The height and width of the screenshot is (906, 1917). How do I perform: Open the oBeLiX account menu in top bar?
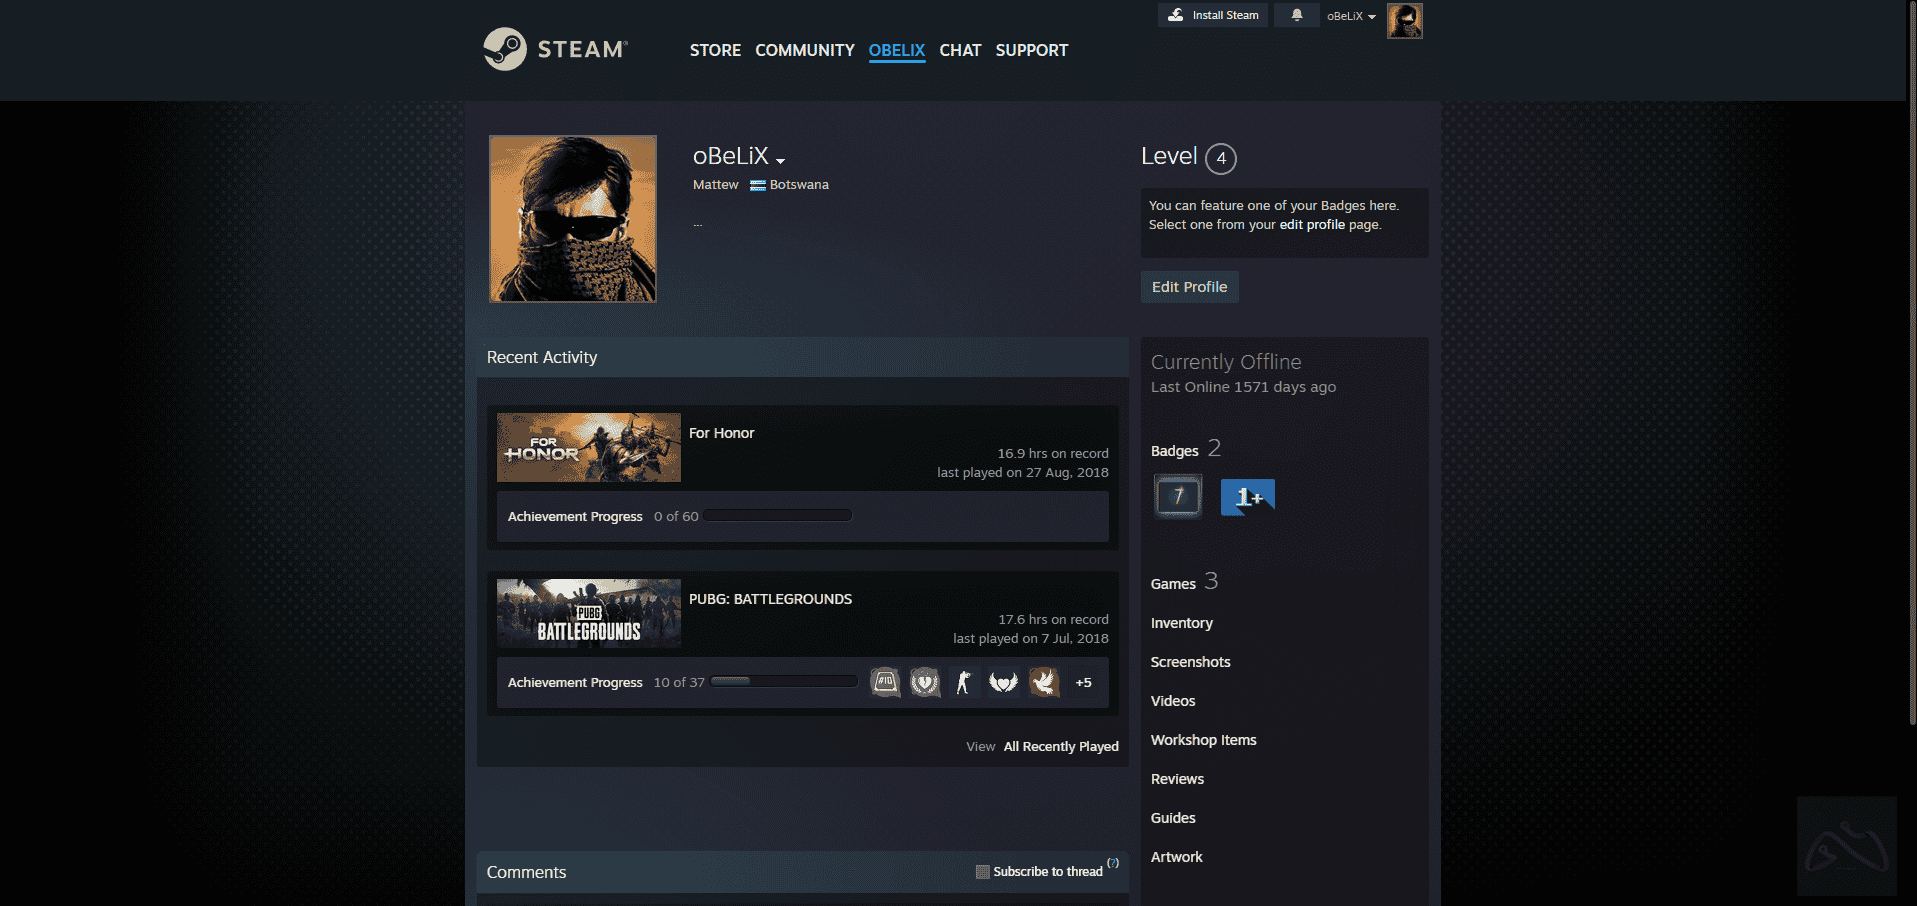click(1351, 16)
